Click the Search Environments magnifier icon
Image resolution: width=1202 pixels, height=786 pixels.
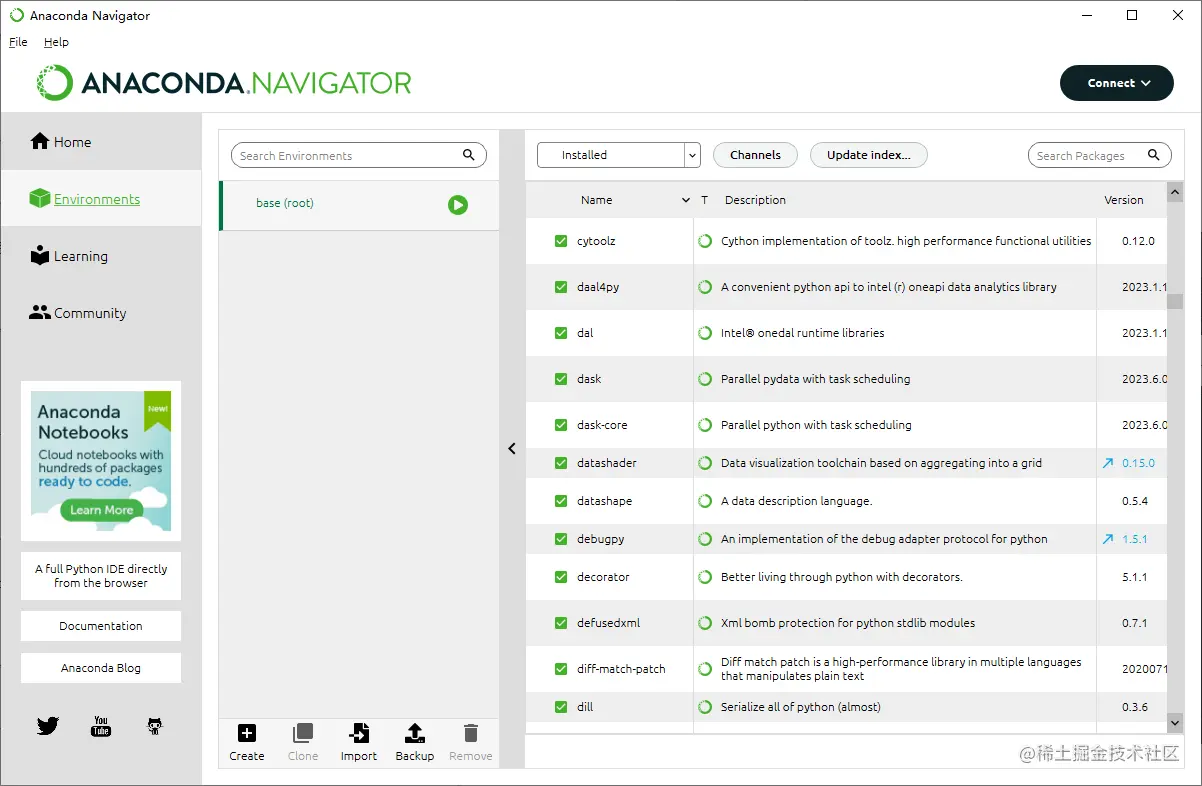coord(469,155)
